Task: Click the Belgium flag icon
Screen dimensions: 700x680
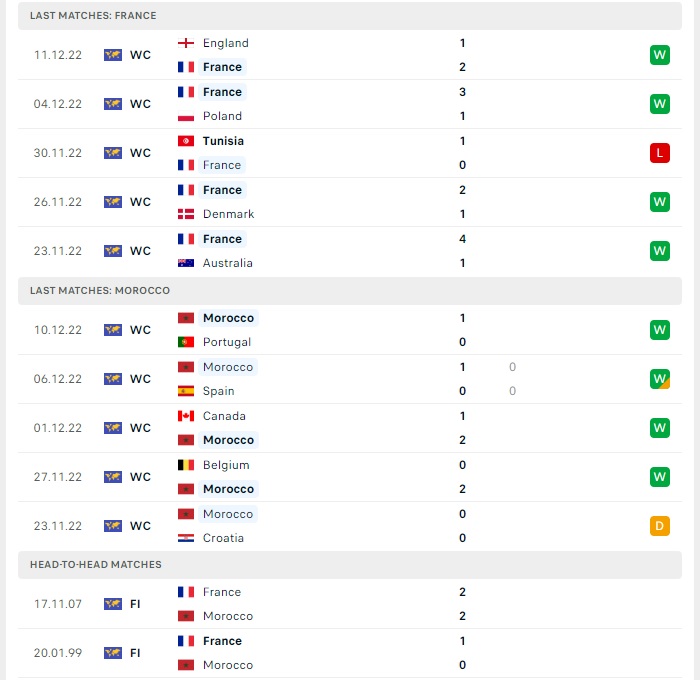Action: point(186,465)
